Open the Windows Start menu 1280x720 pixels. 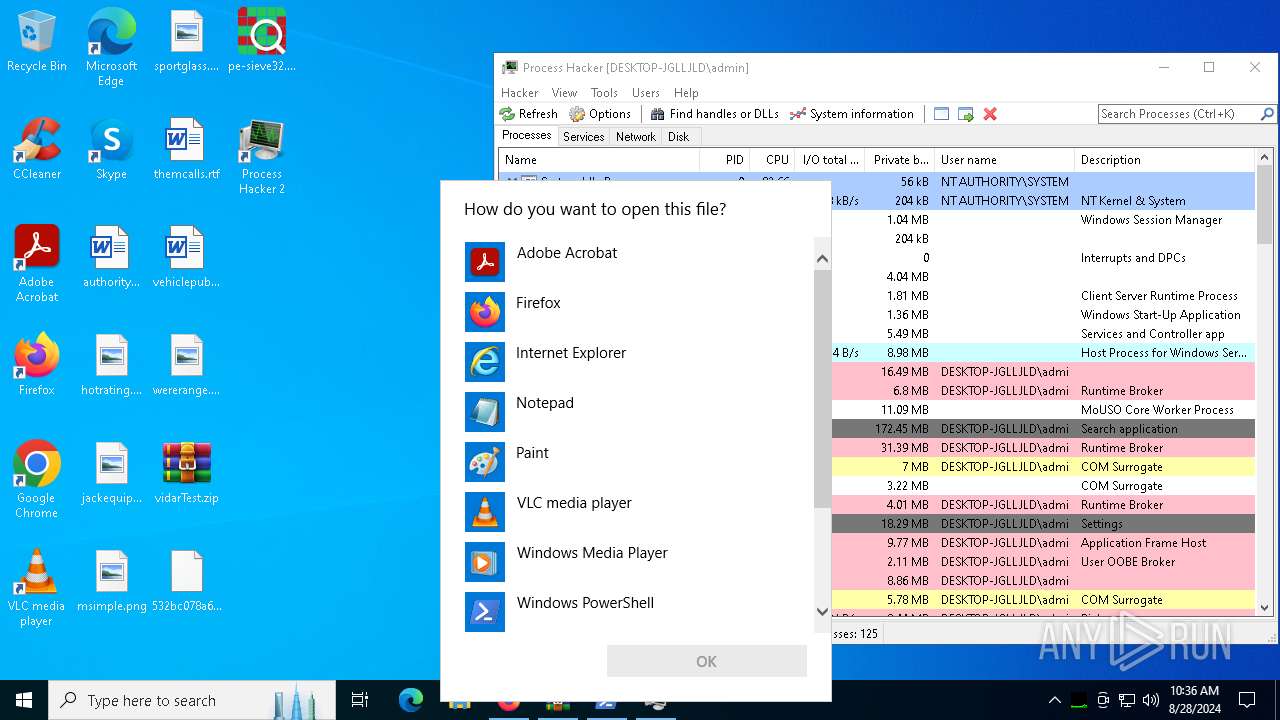click(24, 700)
